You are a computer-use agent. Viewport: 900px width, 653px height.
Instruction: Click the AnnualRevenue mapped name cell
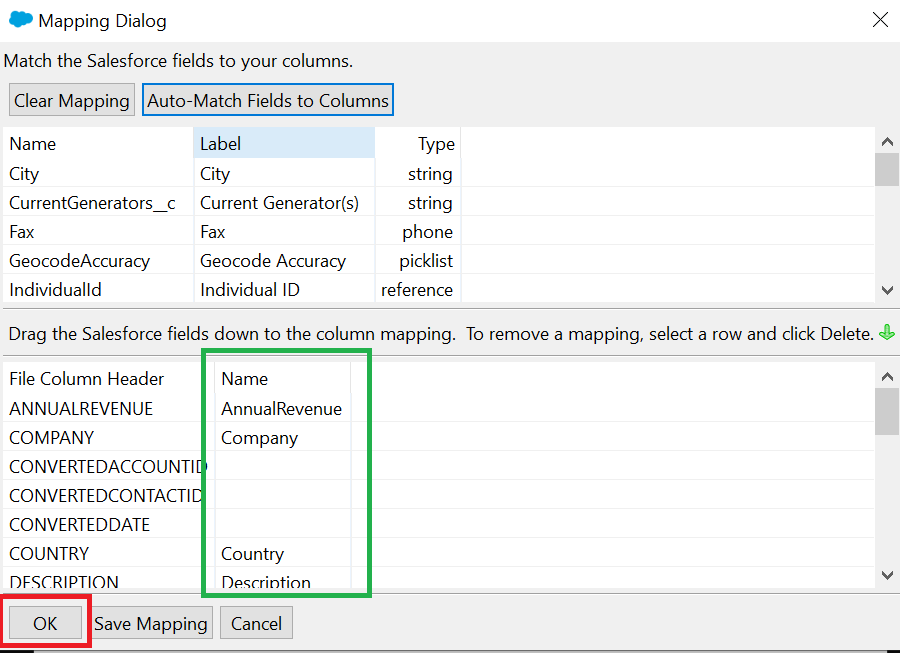[282, 409]
